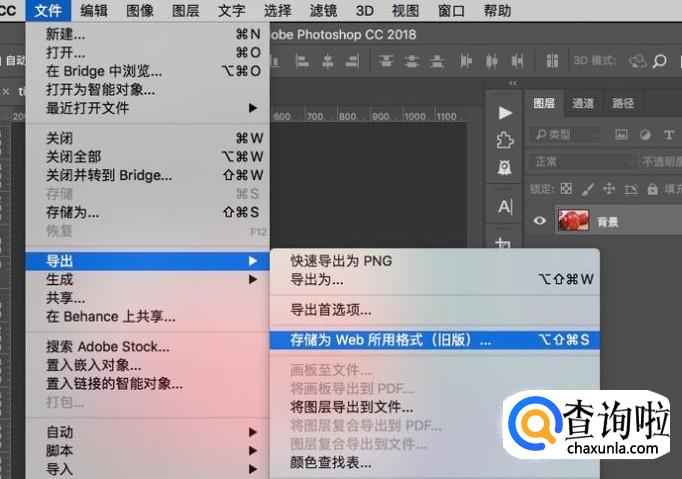The image size is (682, 479).
Task: Toggle pixel layer filter icon
Action: coord(621,135)
